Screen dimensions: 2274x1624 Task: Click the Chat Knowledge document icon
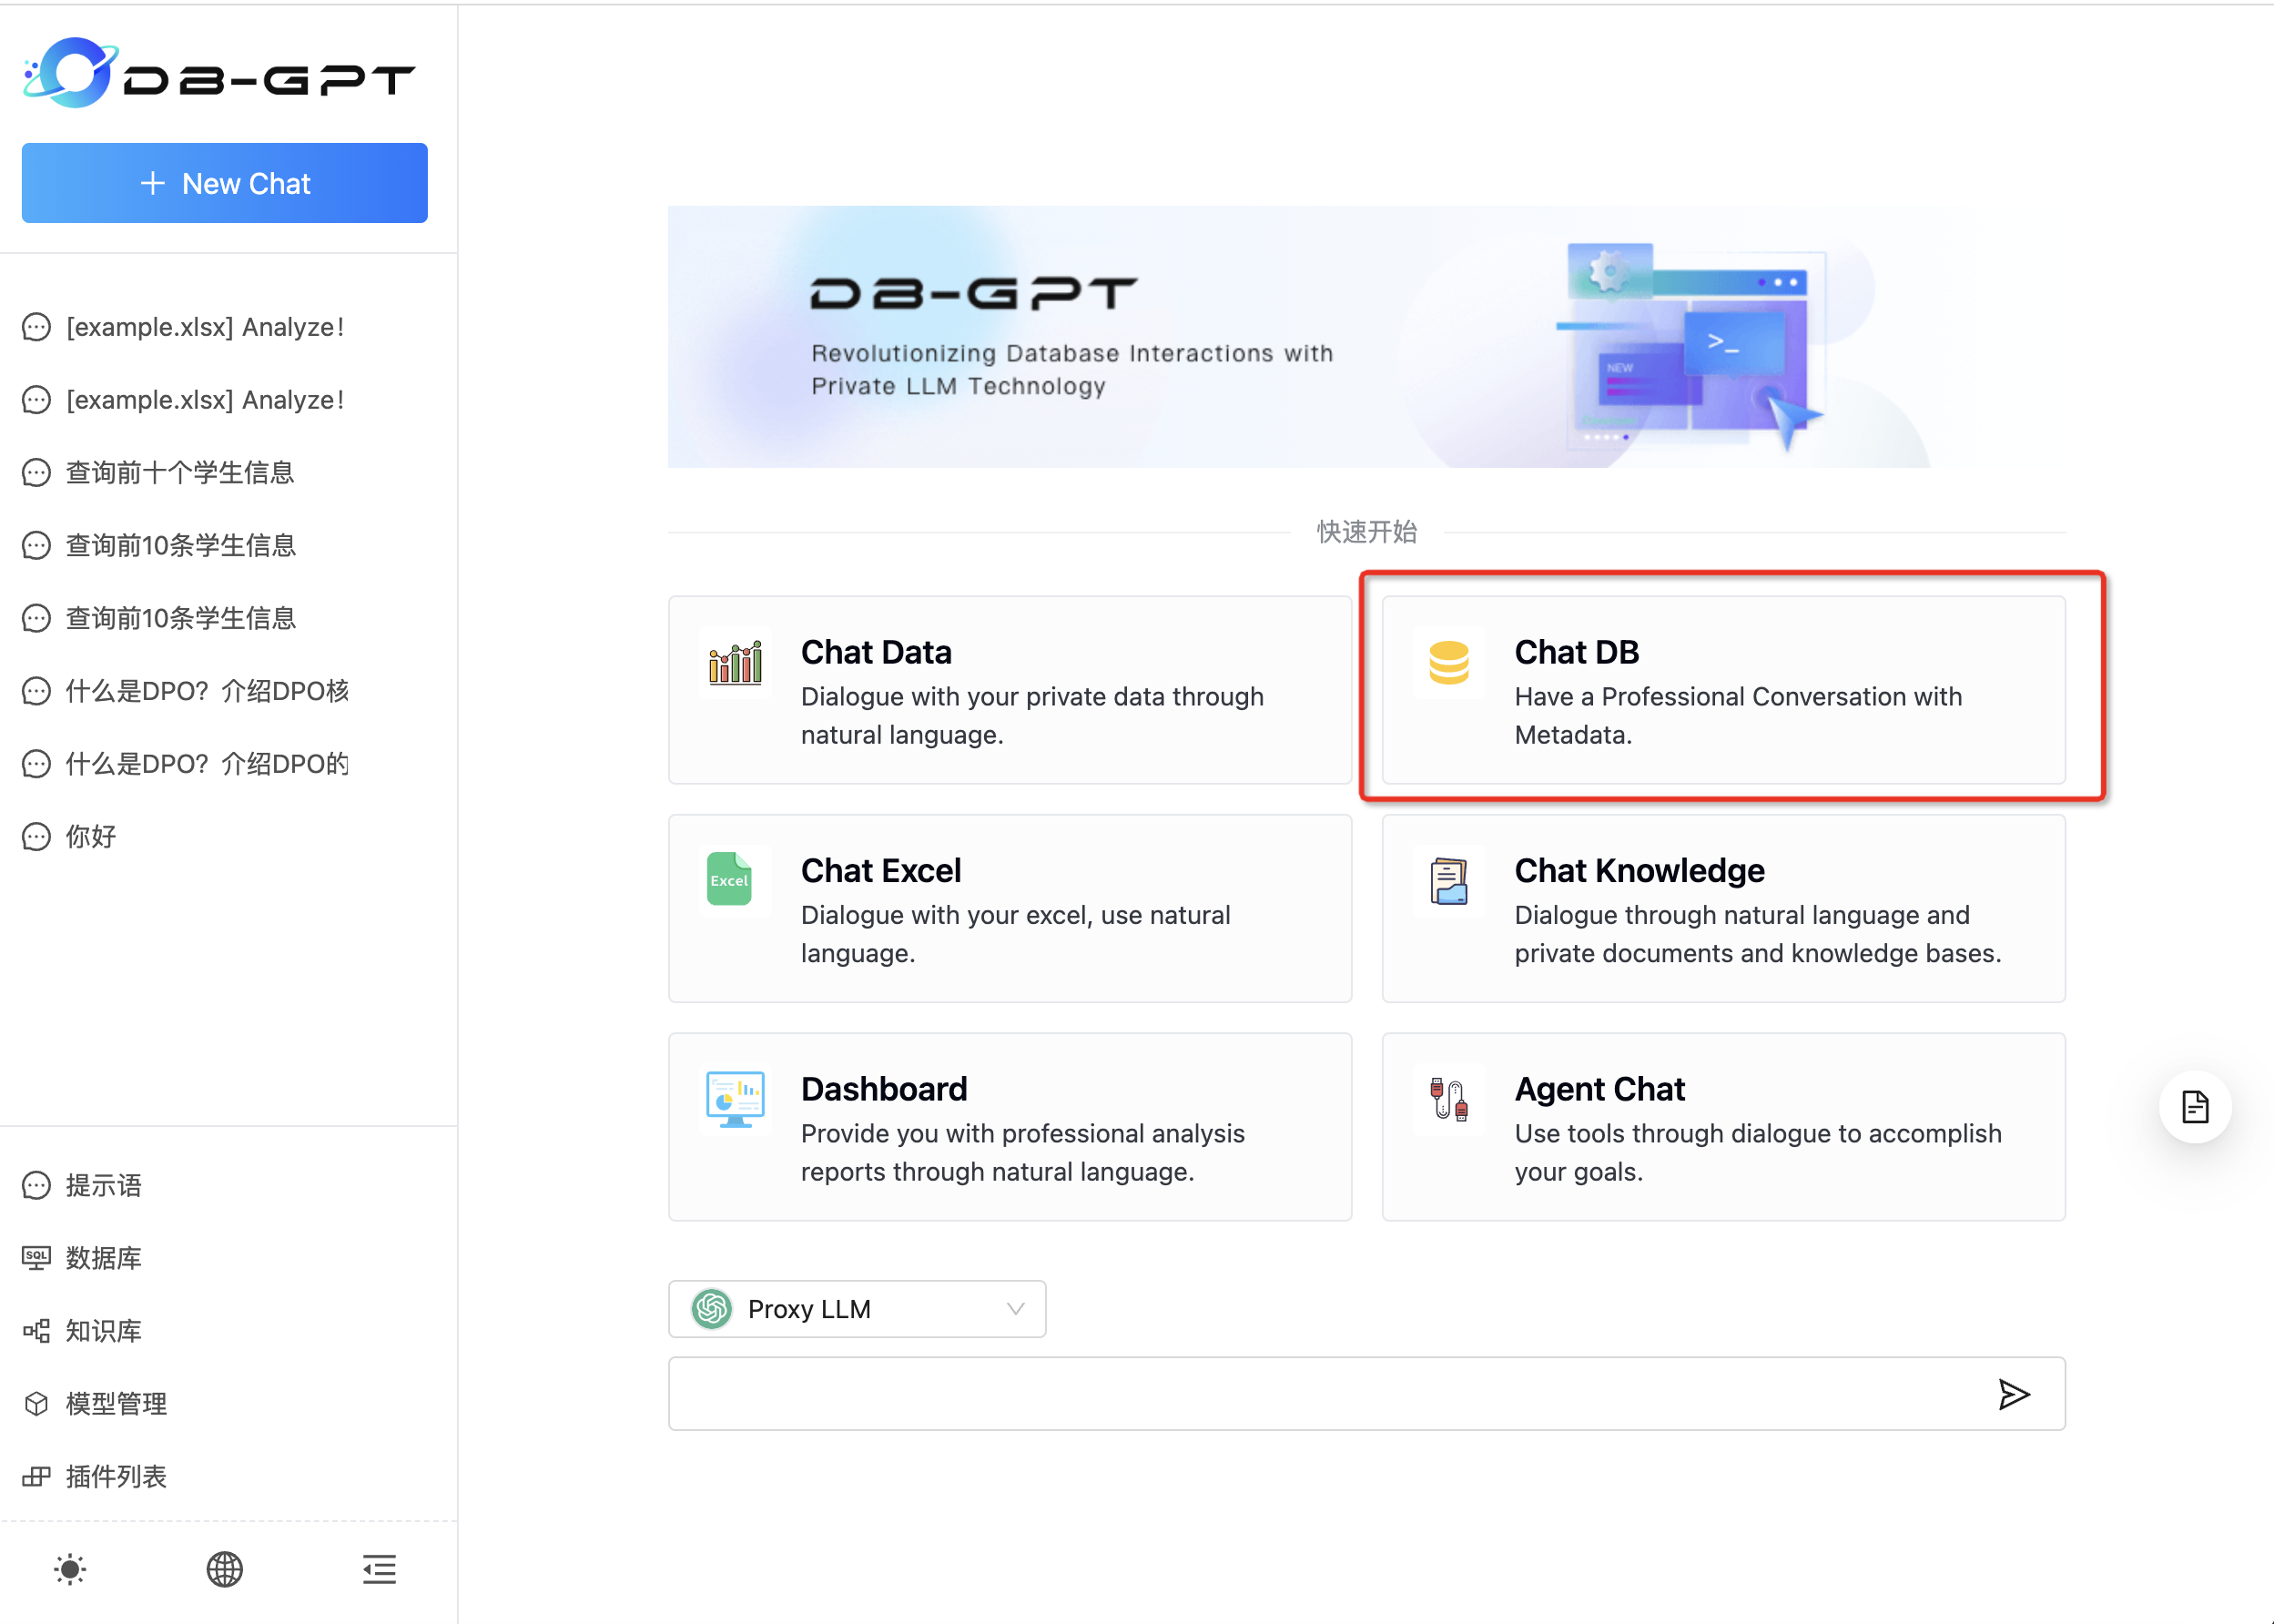1448,881
